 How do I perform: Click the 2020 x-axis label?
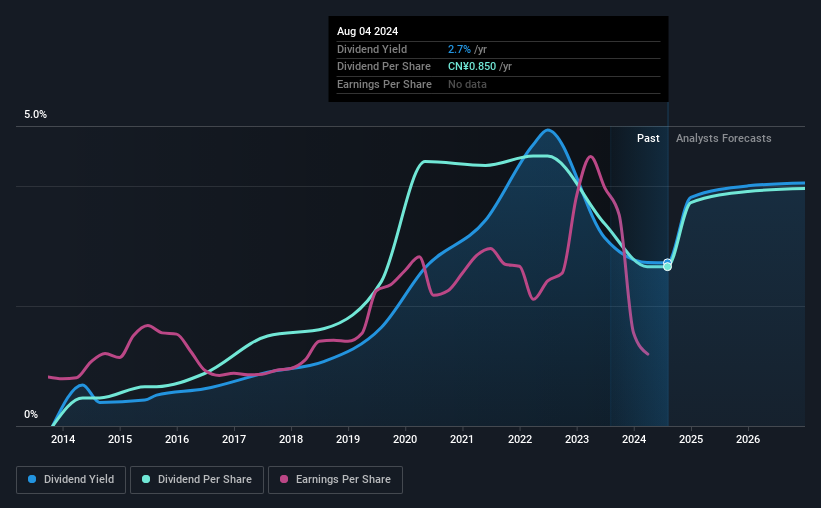coord(405,439)
